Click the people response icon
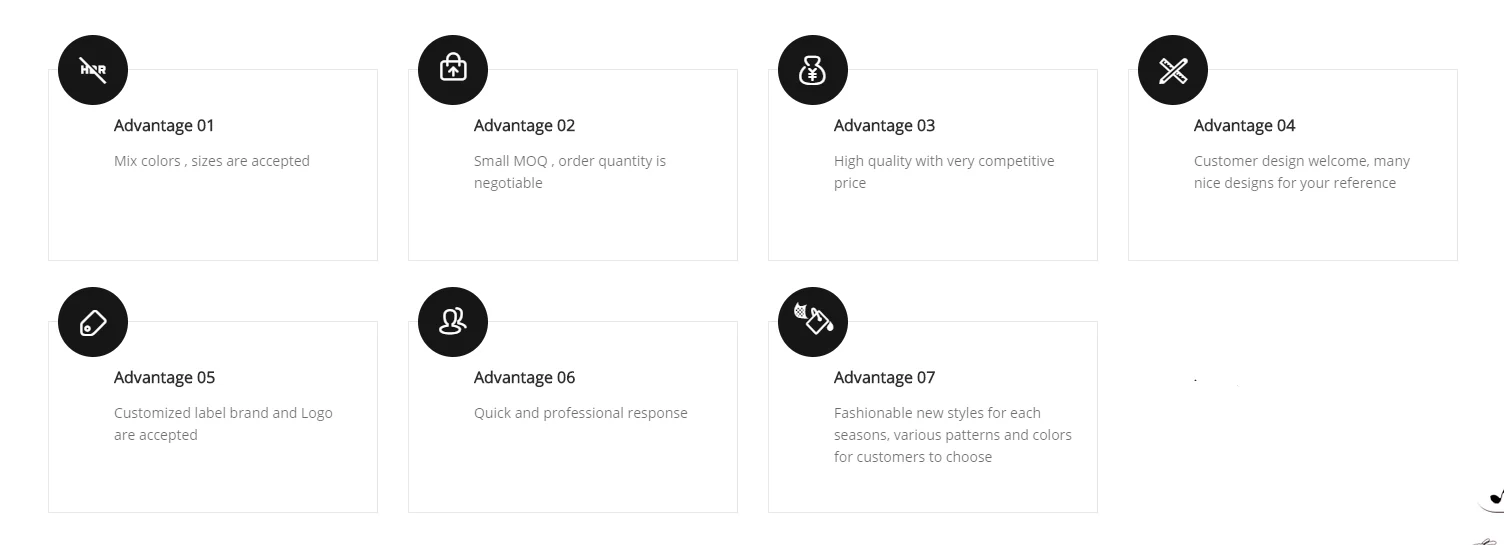1504x545 pixels. pos(453,322)
